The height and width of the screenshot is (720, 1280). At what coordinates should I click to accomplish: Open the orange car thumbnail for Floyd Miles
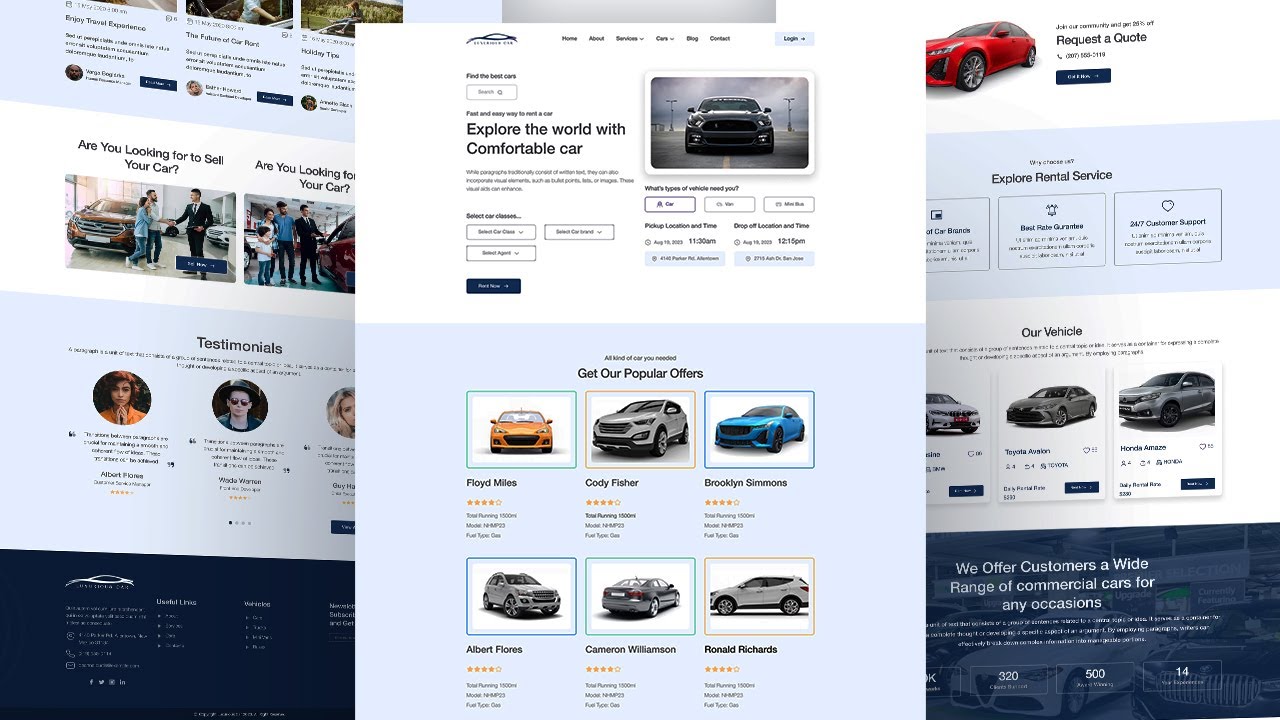click(x=521, y=430)
